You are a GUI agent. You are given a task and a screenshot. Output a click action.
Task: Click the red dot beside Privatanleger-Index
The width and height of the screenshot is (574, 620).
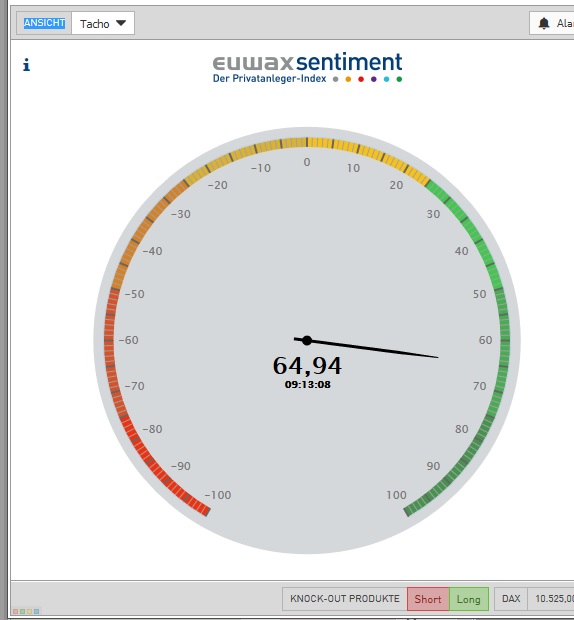pos(361,79)
